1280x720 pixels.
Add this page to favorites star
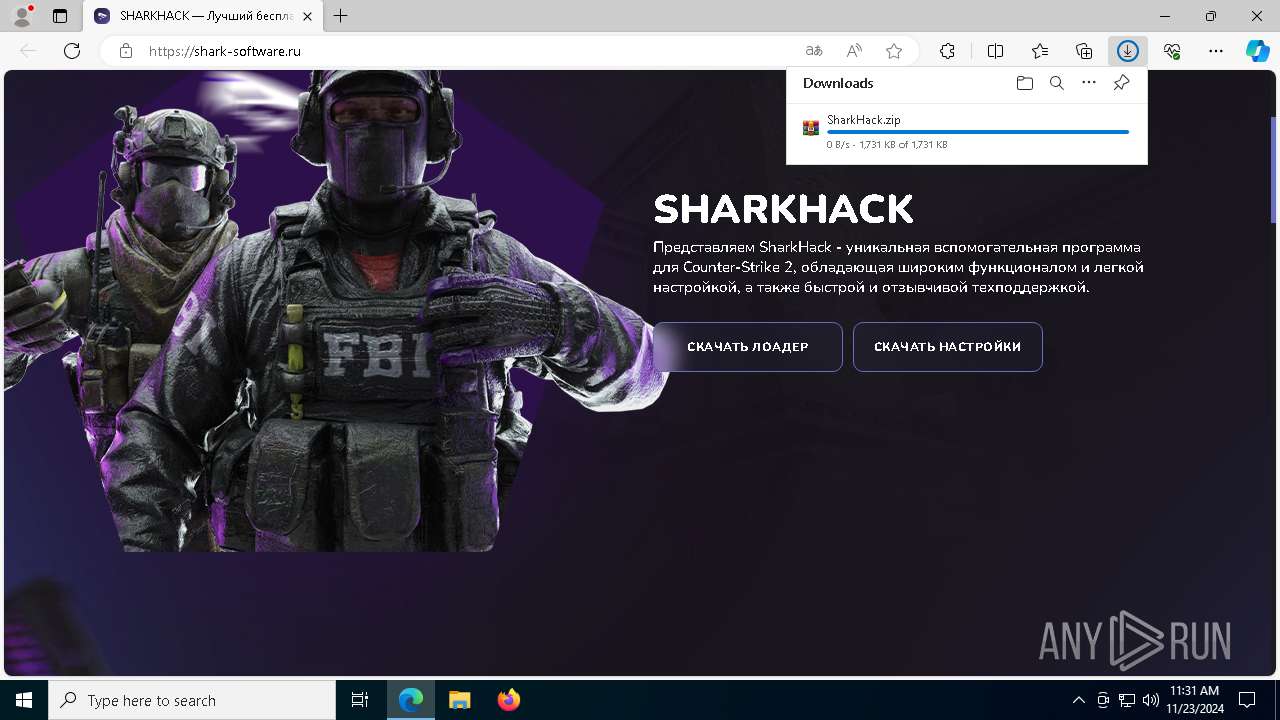(894, 51)
